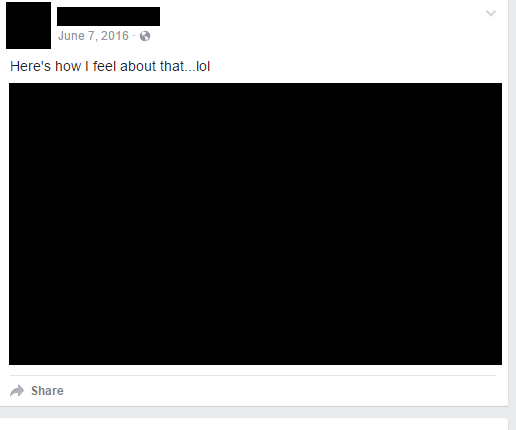The height and width of the screenshot is (430, 516).
Task: Click the Share text button
Action: 47,391
